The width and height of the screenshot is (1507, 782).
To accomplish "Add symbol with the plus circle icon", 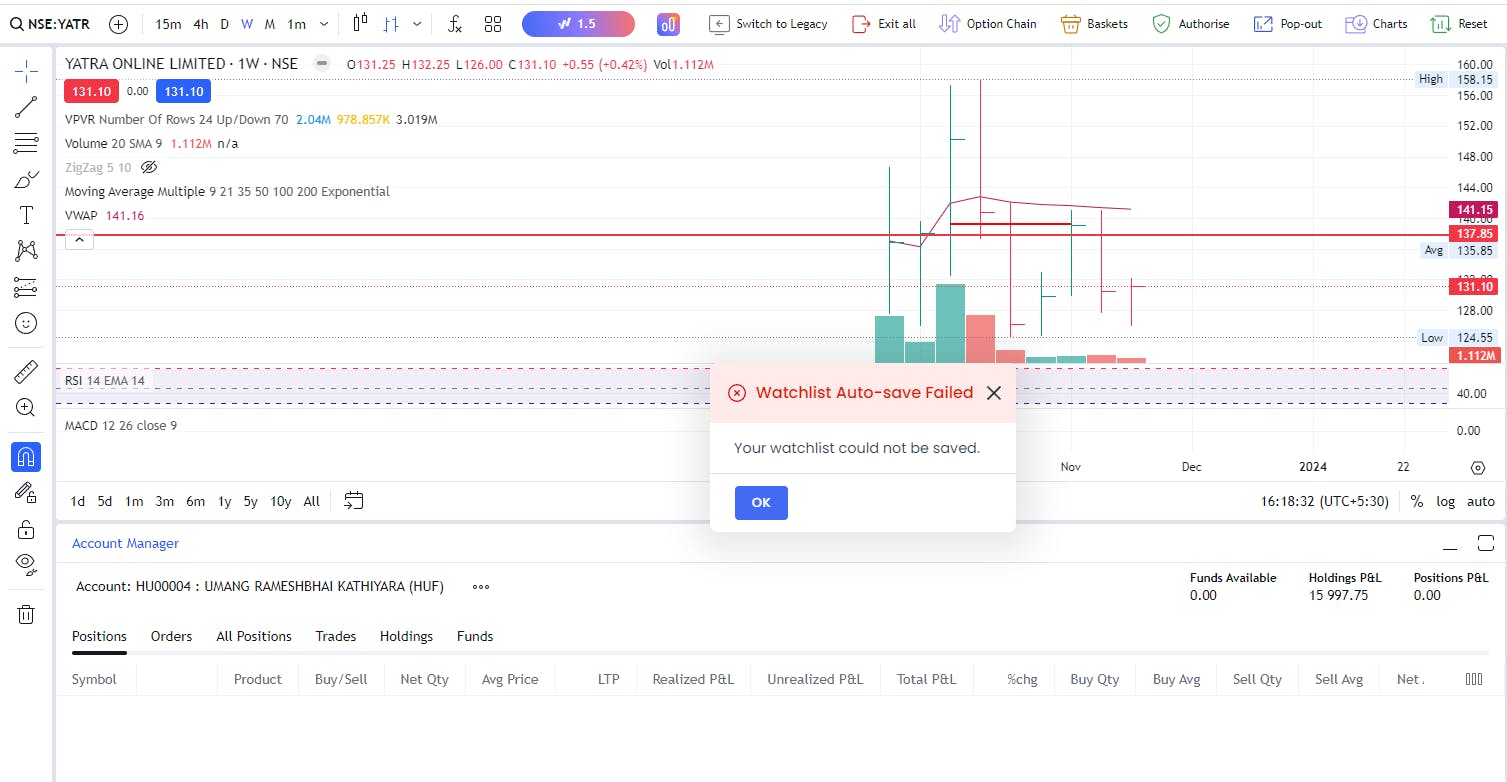I will pyautogui.click(x=118, y=24).
